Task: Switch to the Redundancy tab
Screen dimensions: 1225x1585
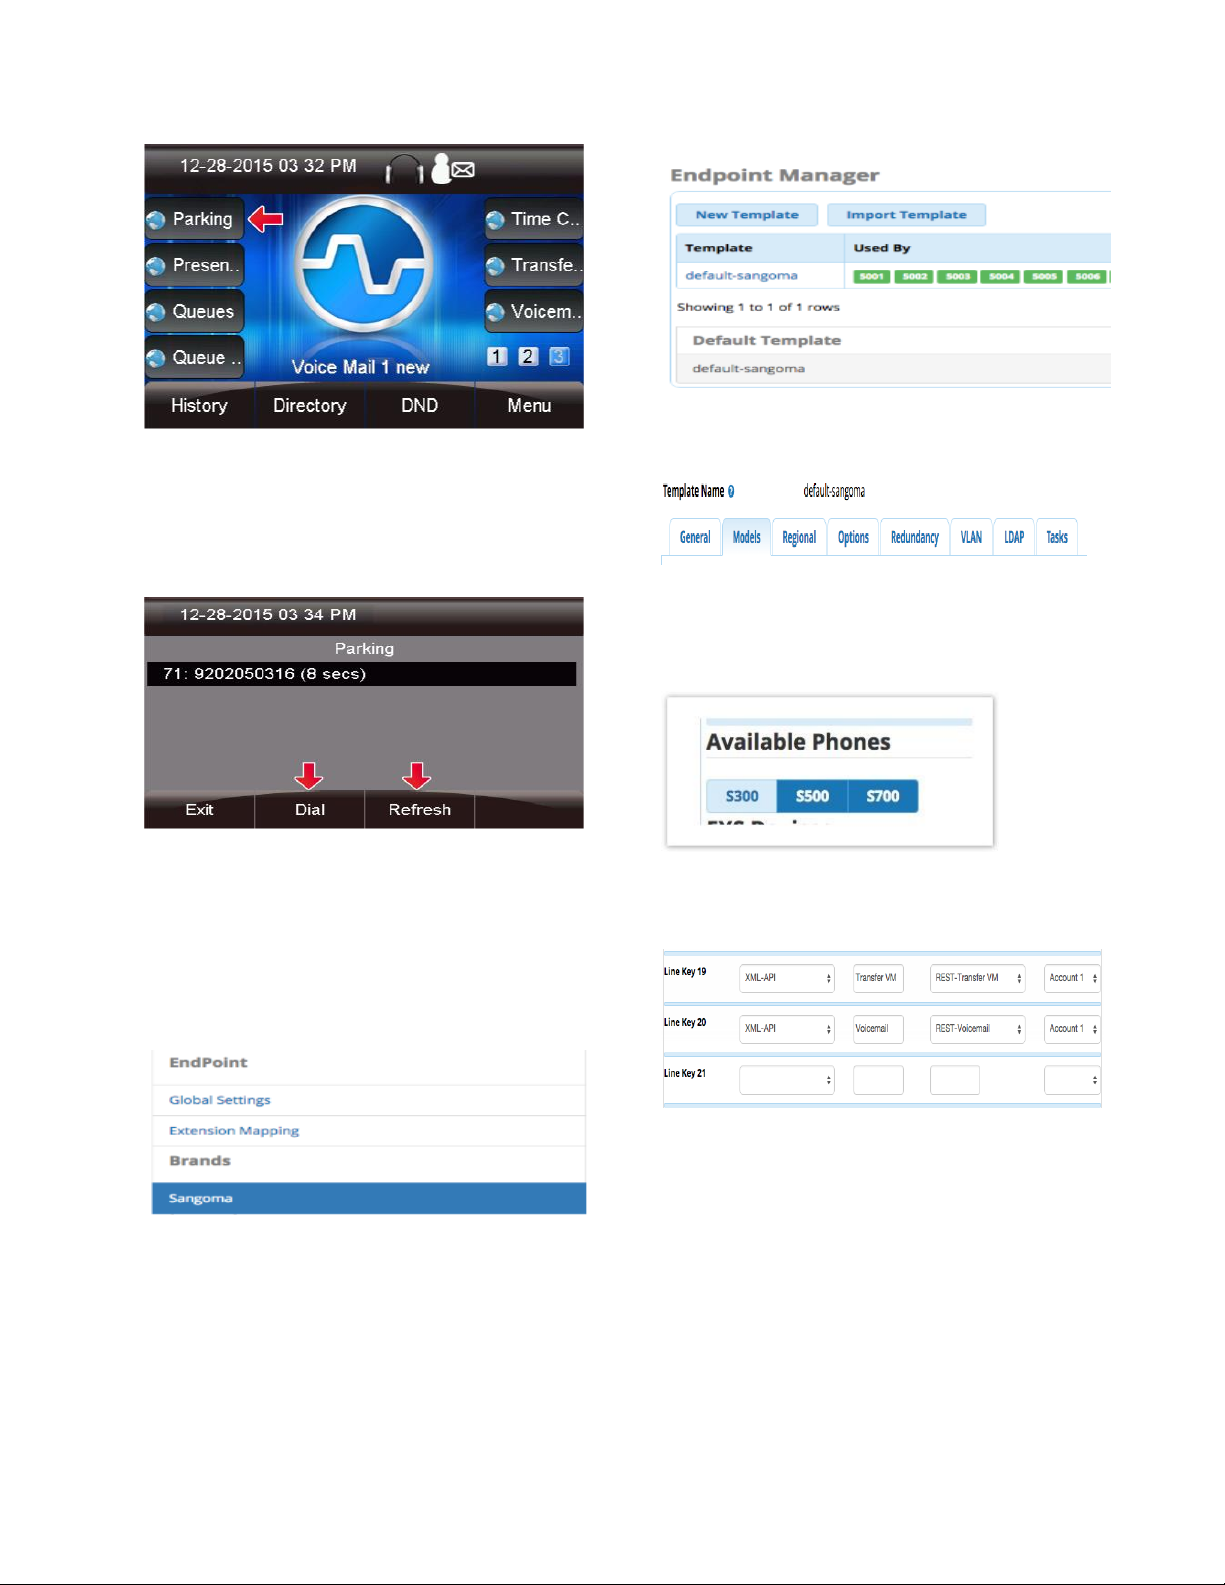Action: pos(915,538)
